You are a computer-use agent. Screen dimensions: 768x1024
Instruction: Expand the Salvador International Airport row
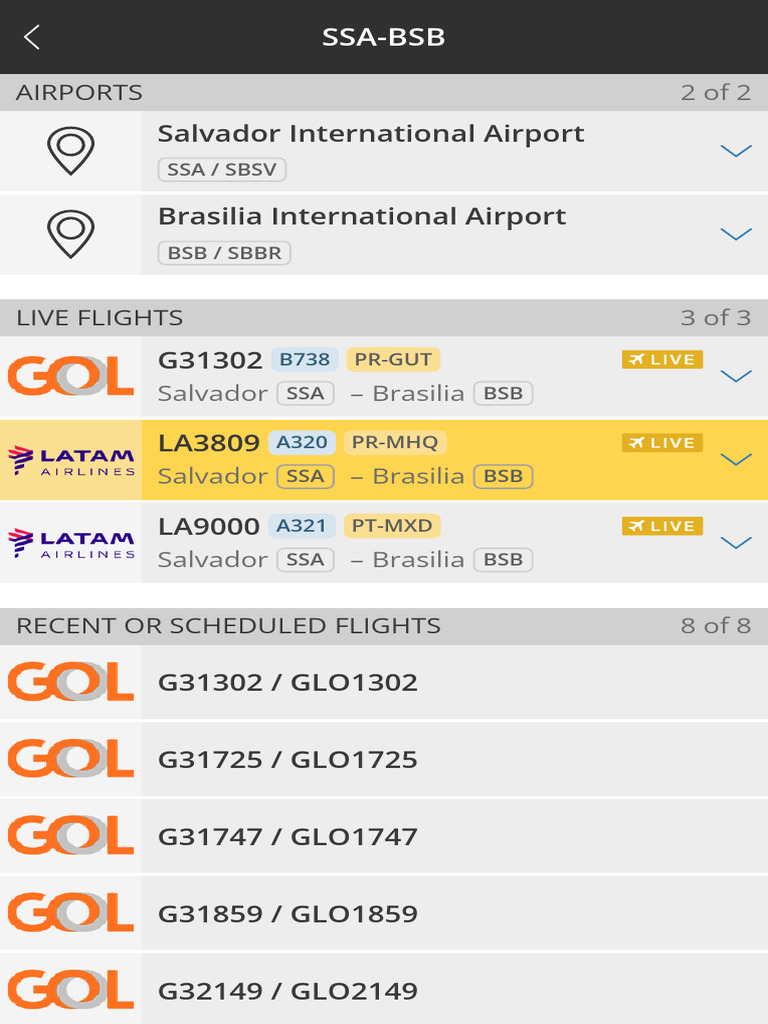[x=736, y=151]
